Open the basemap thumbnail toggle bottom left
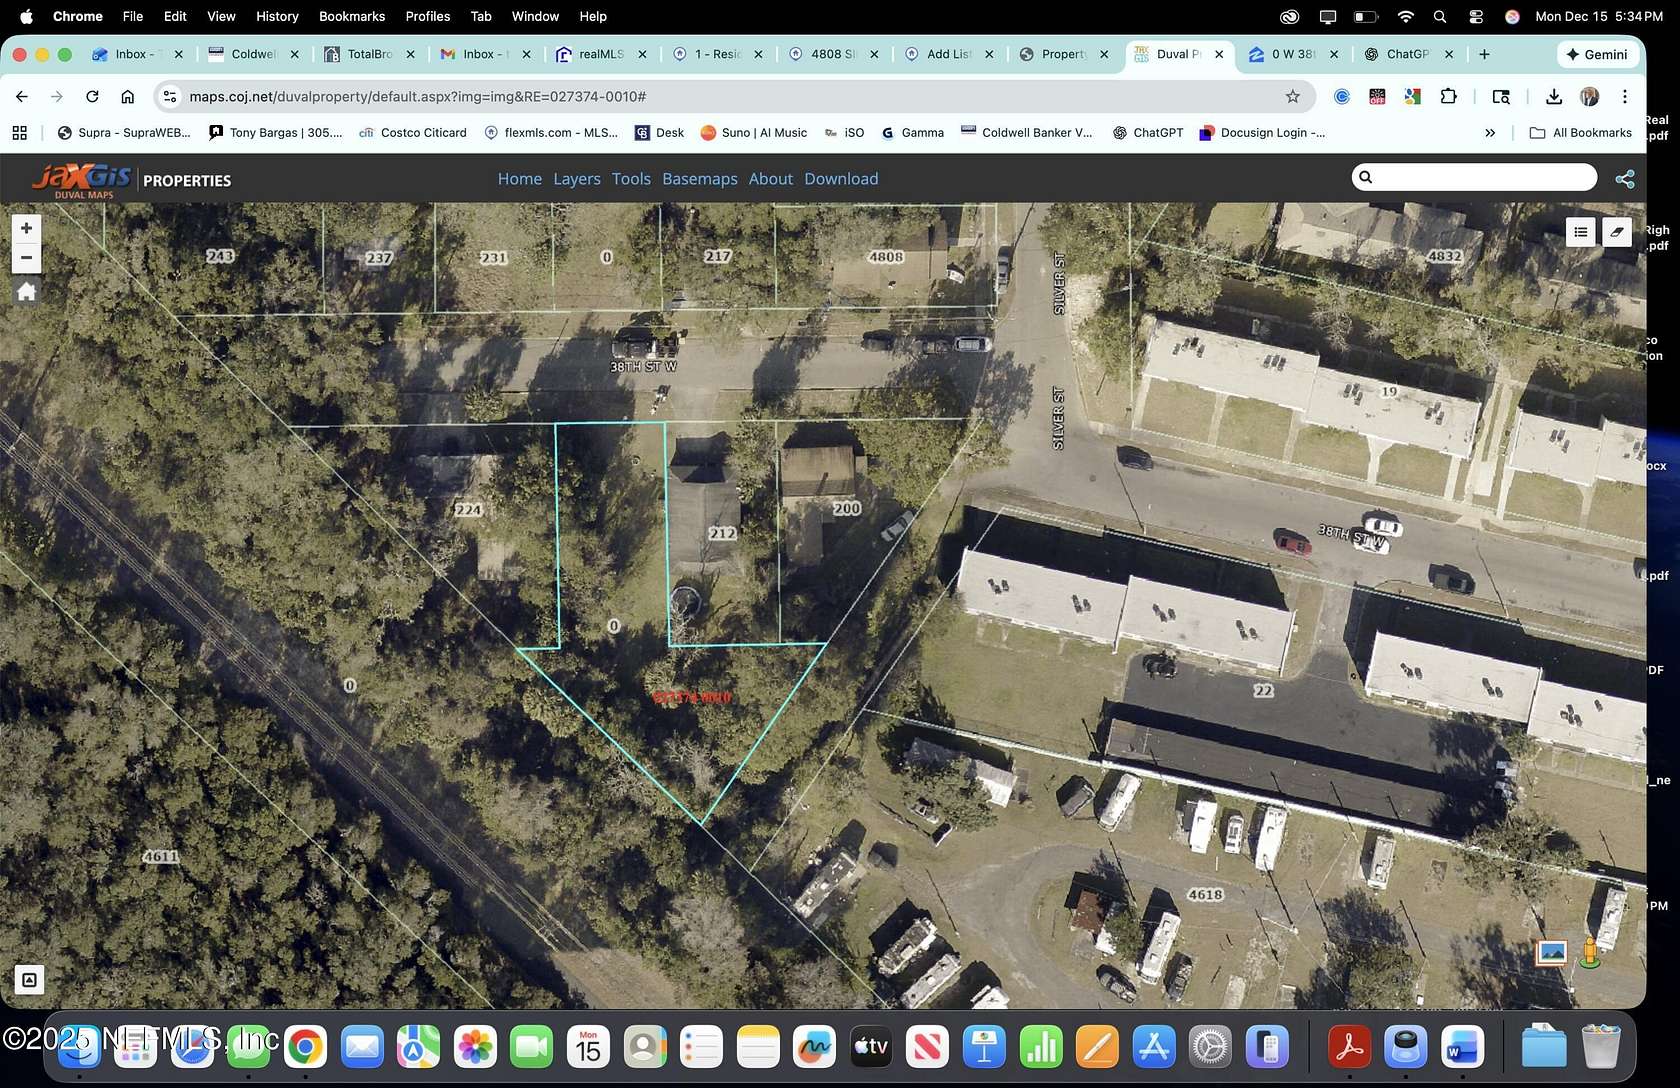 click(29, 980)
